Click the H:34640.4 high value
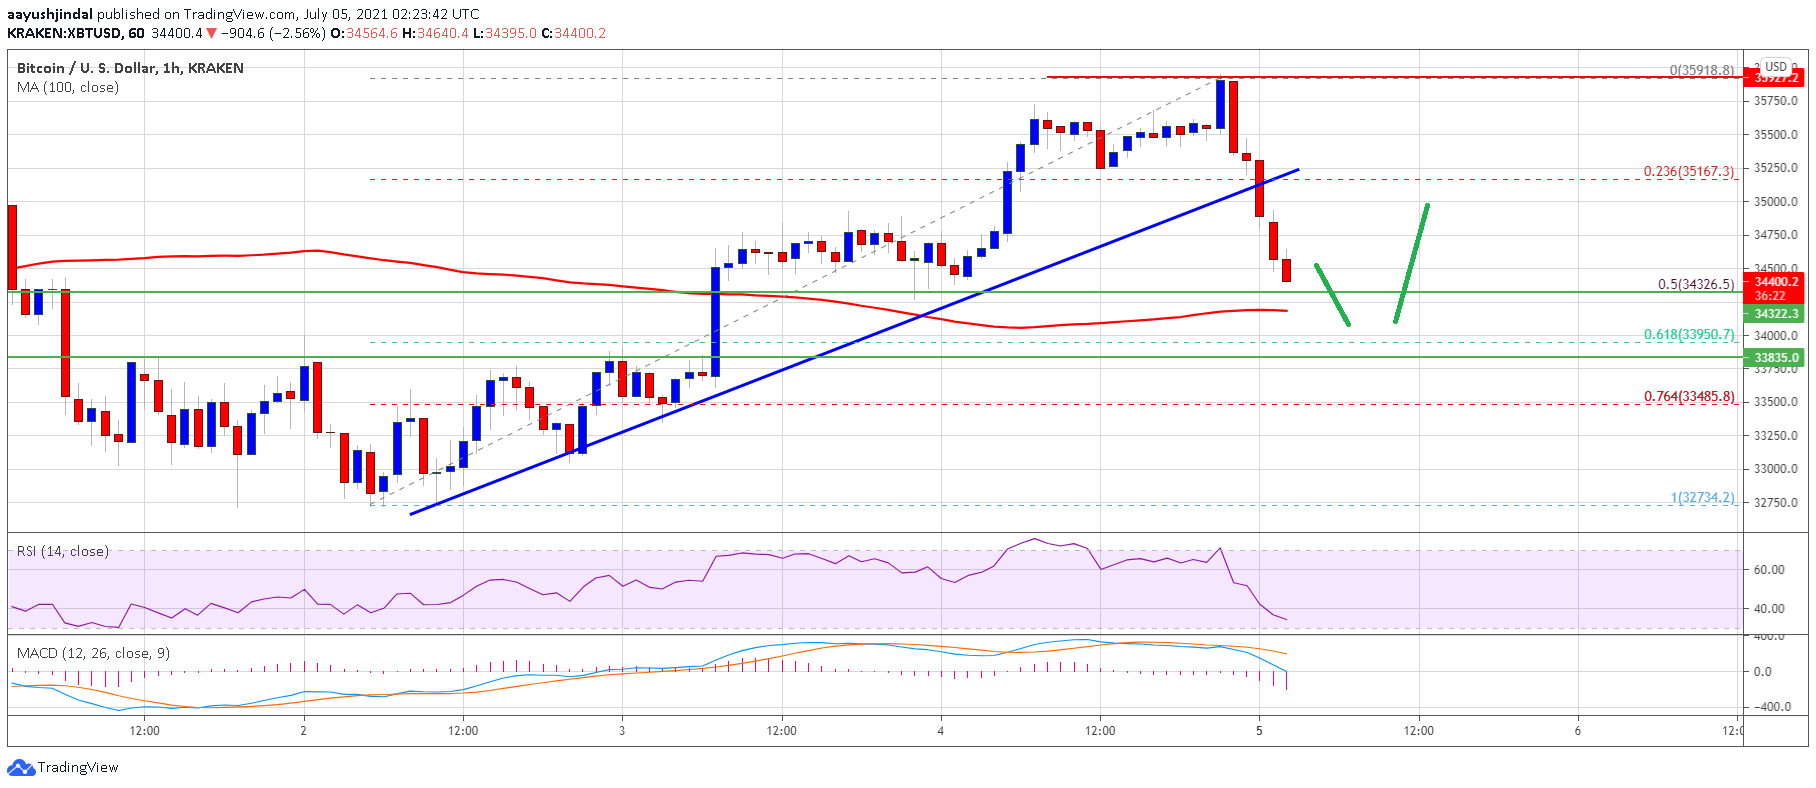Viewport: 1816px width, 788px height. click(x=435, y=33)
